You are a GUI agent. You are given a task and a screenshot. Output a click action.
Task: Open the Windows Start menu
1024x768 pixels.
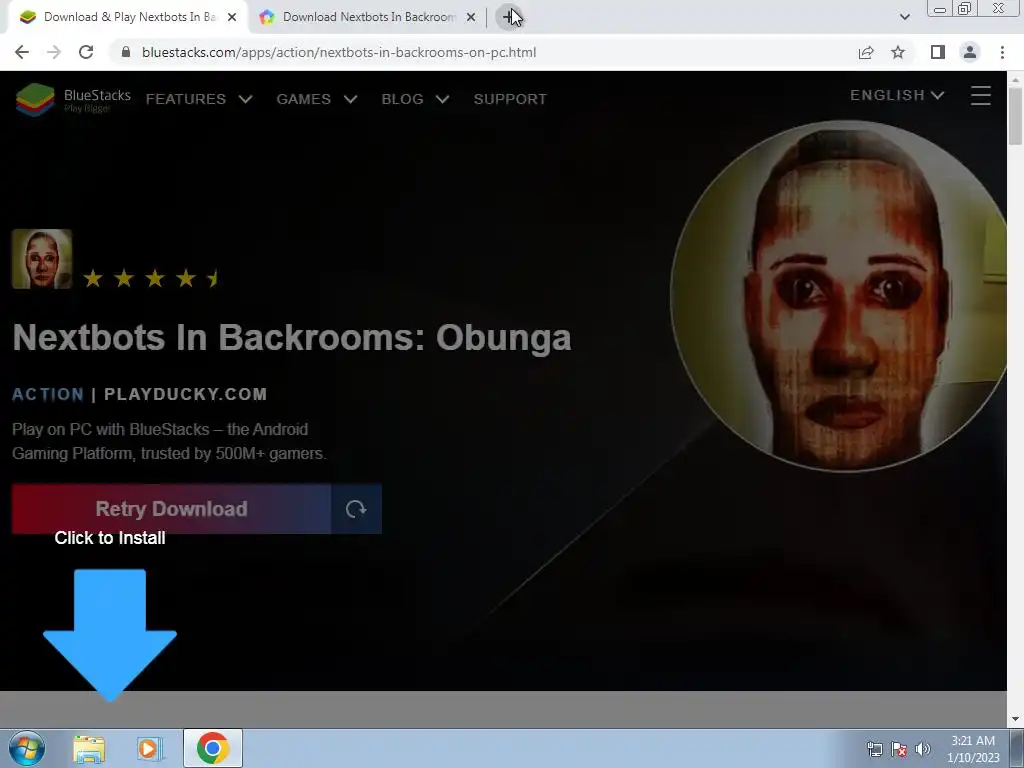[27, 748]
